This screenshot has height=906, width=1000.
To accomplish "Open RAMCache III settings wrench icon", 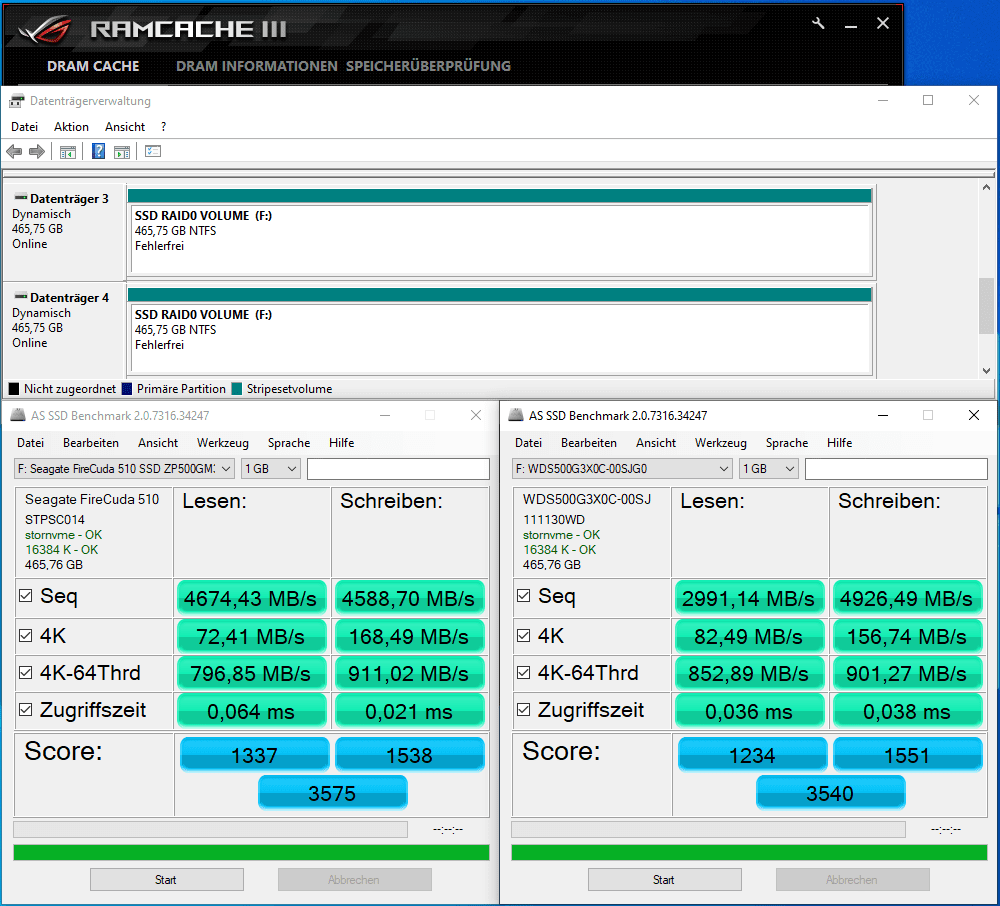I will [818, 24].
